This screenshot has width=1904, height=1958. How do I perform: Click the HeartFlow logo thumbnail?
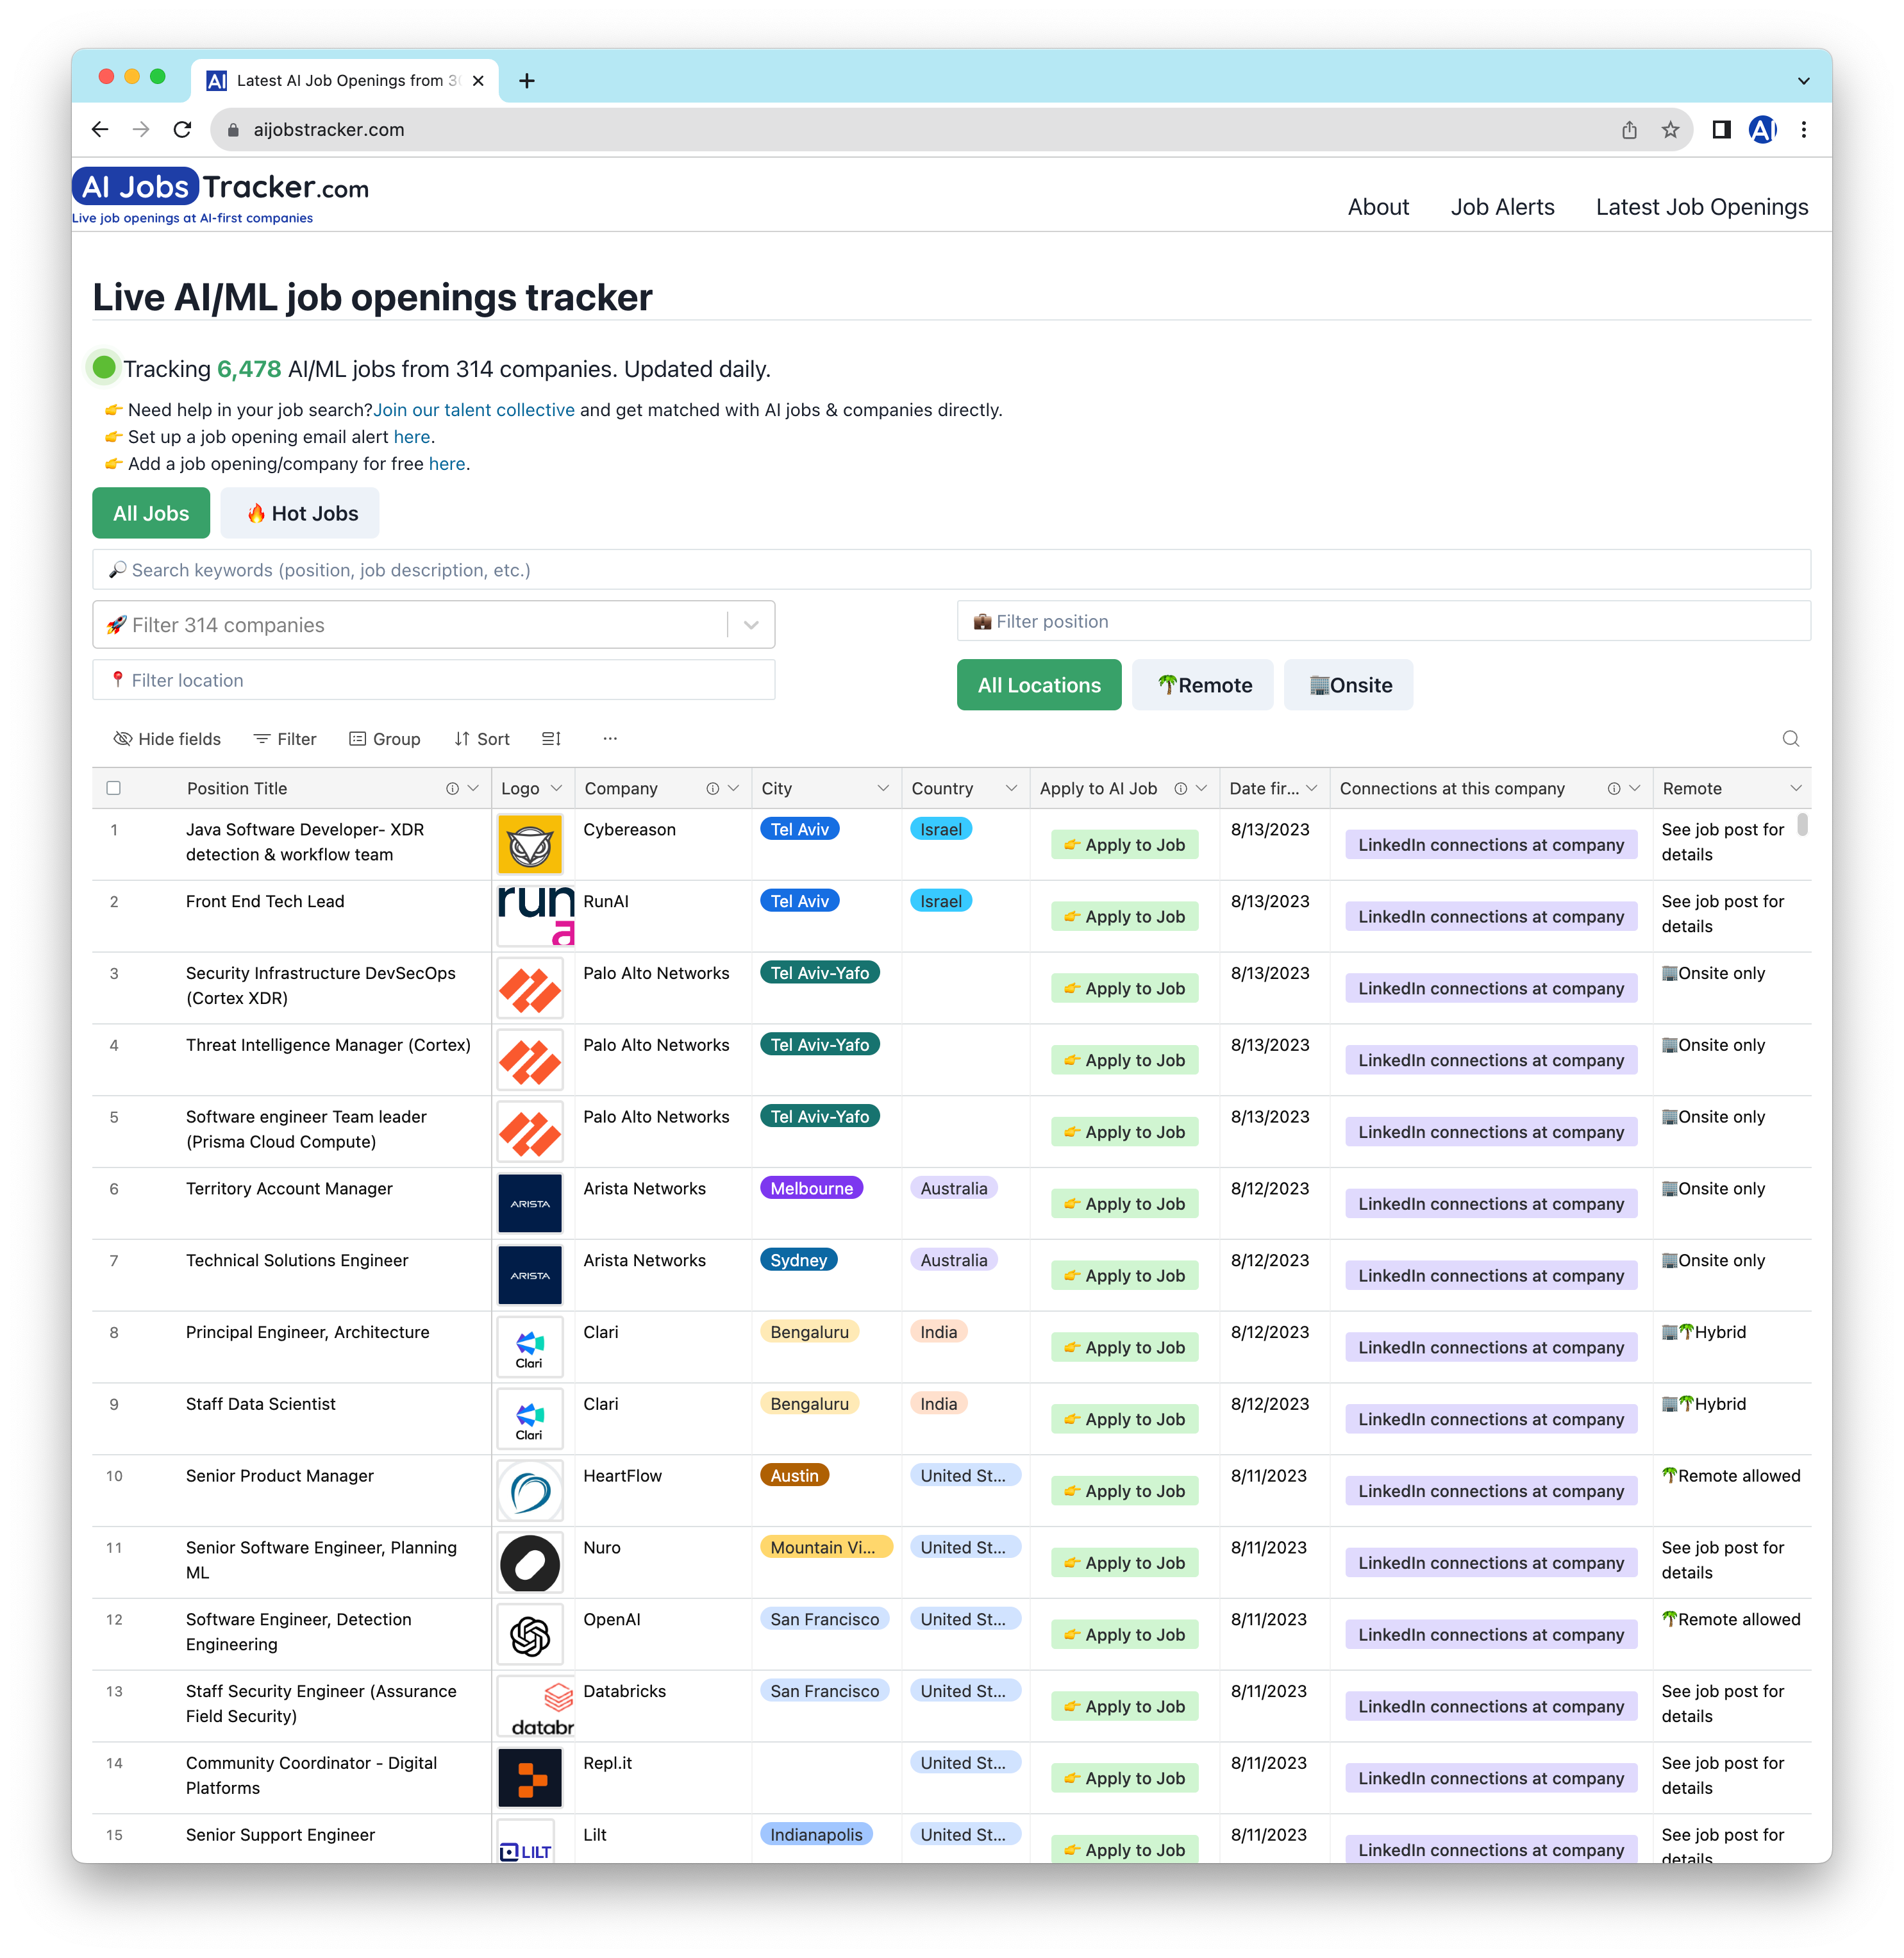(x=530, y=1491)
